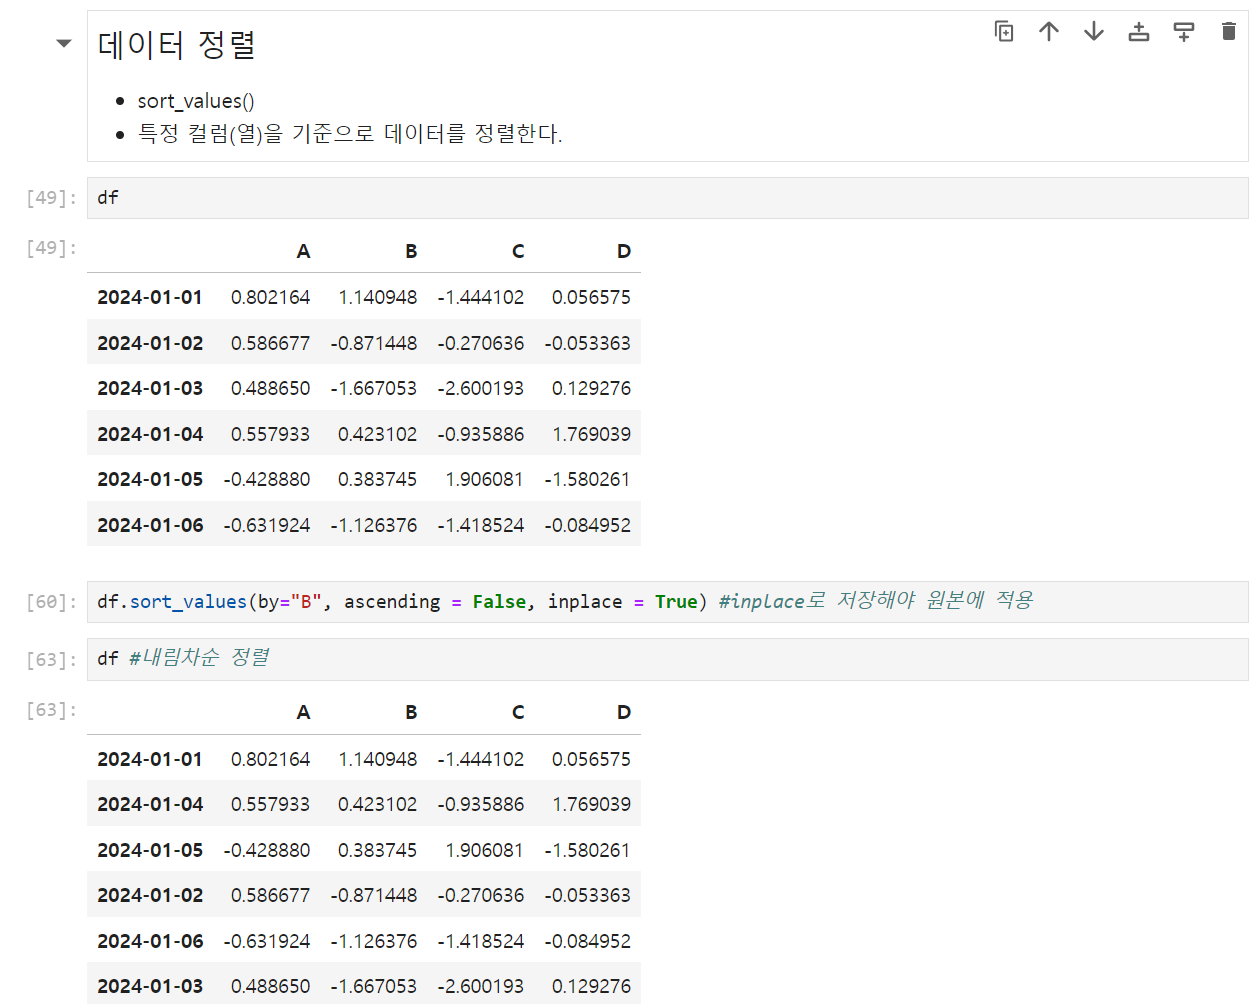This screenshot has height=1004, width=1256.
Task: Click value 0.056575 in the first table
Action: [x=591, y=297]
